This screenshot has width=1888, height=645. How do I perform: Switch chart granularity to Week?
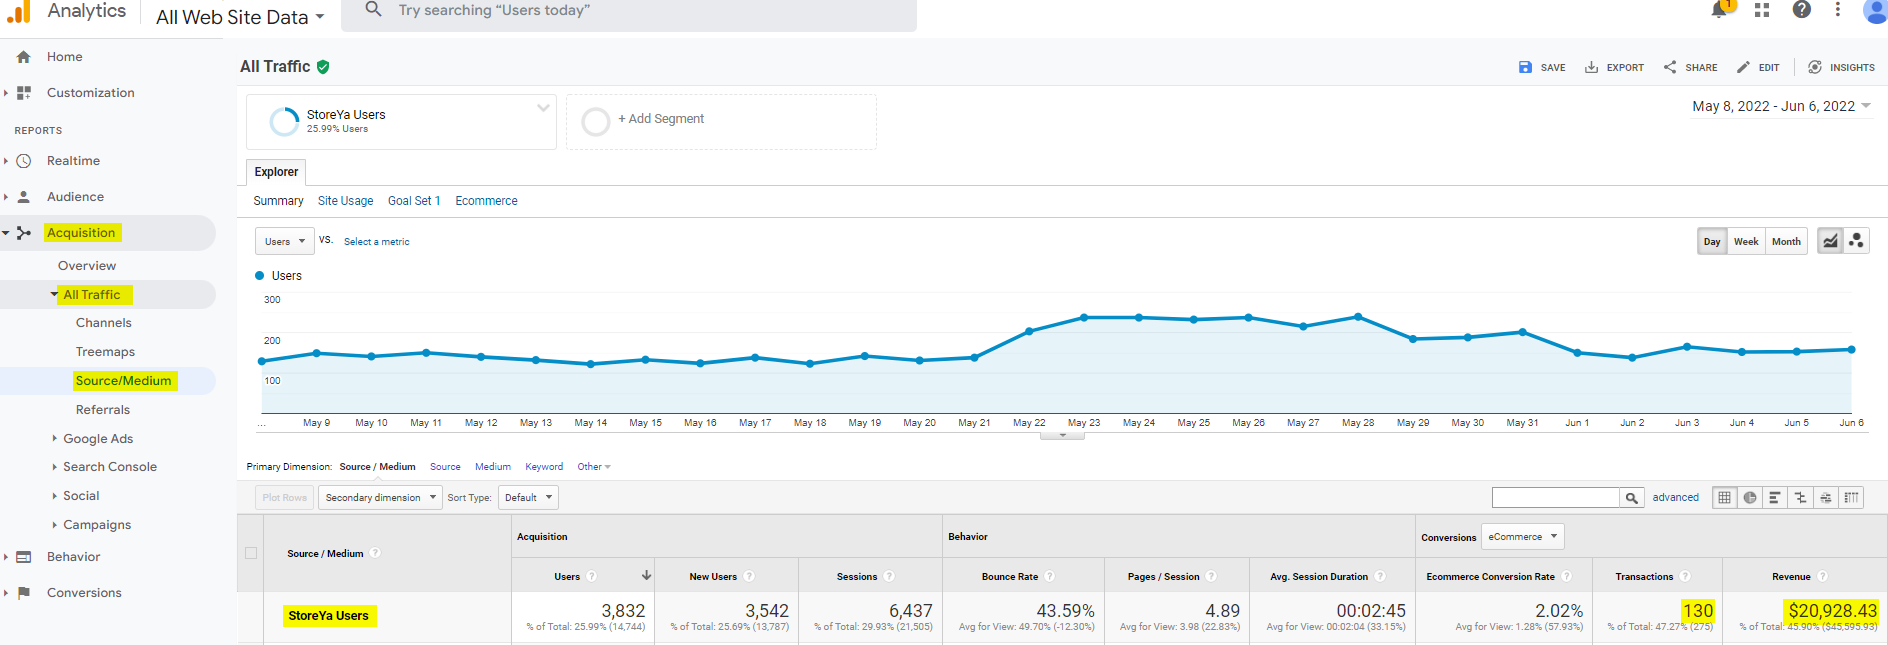1745,241
